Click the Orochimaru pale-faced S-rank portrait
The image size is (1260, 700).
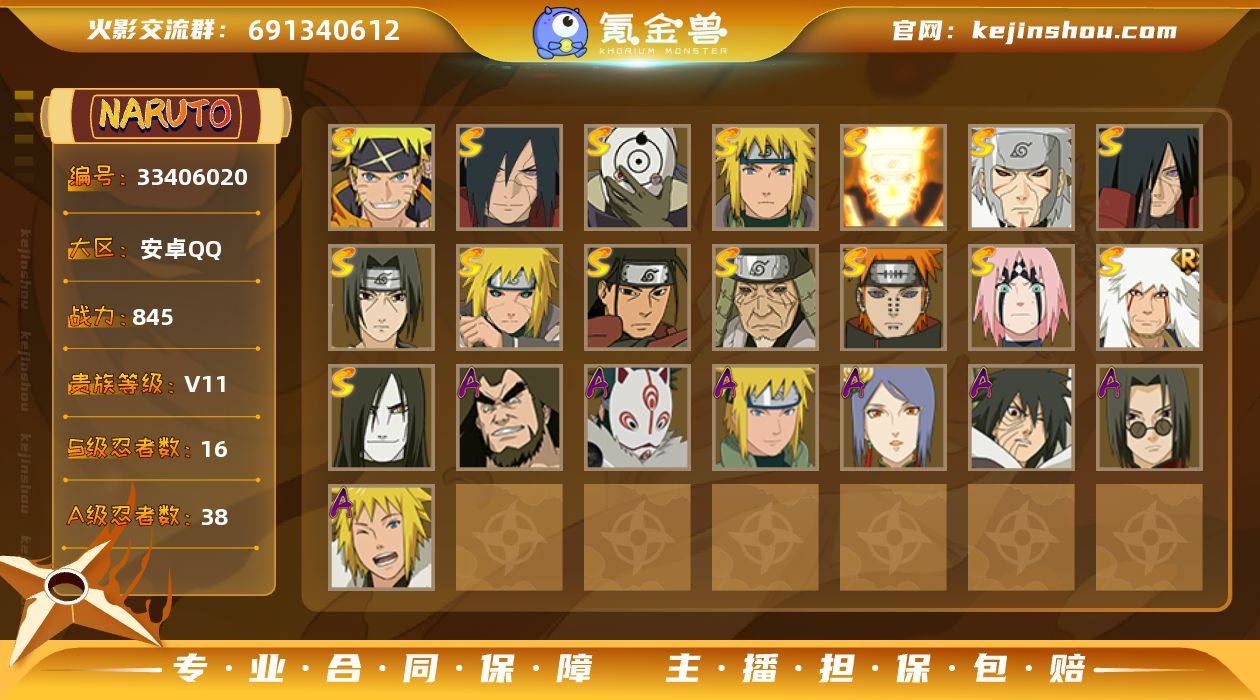(x=381, y=417)
